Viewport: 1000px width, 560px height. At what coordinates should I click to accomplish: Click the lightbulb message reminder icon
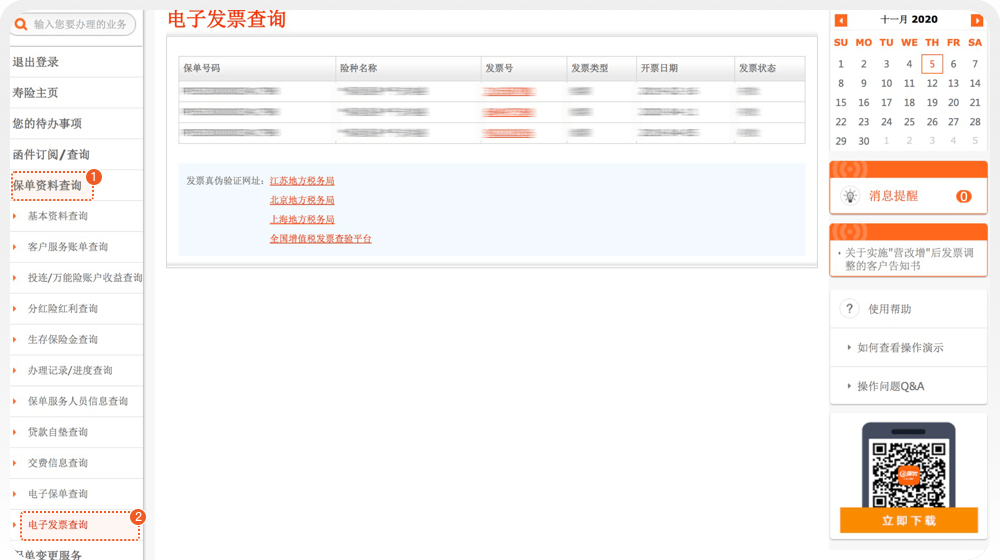click(850, 196)
